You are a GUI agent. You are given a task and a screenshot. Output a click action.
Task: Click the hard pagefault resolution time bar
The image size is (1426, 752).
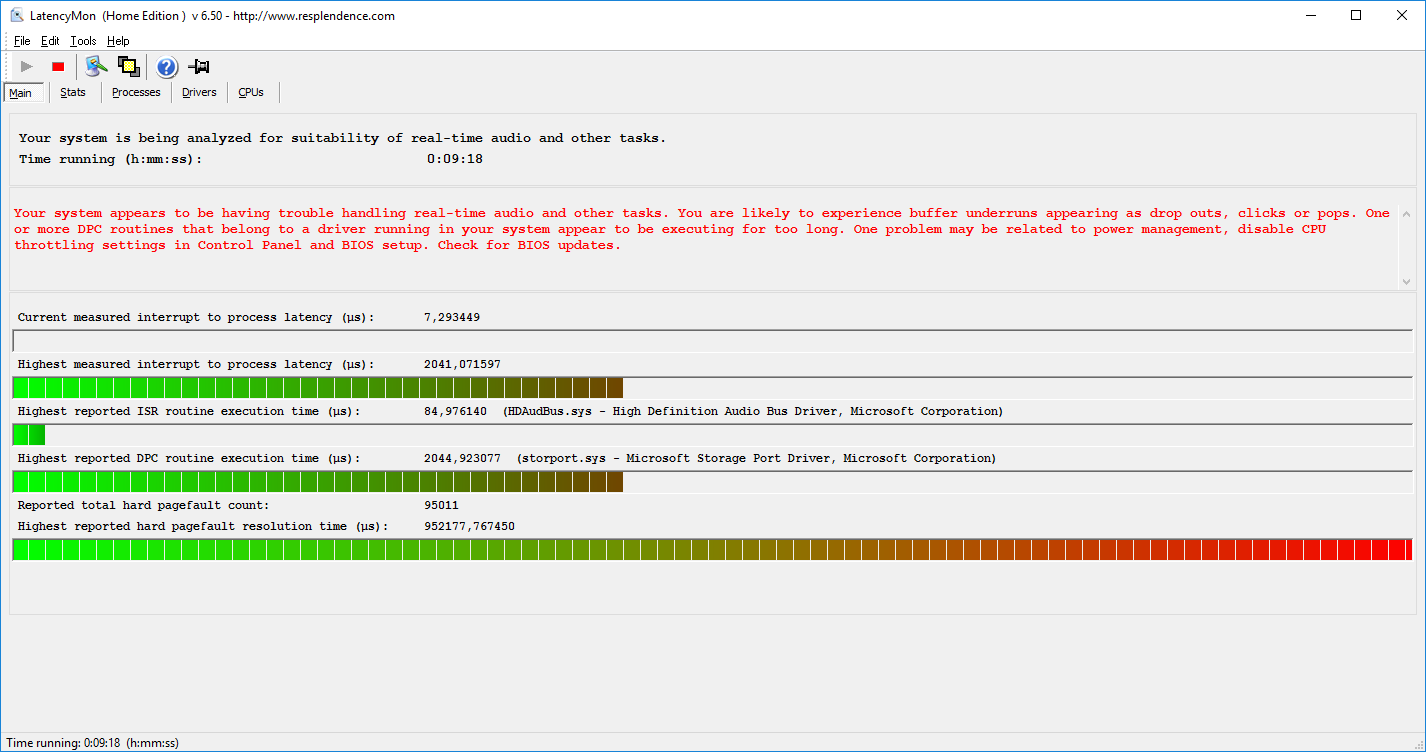pyautogui.click(x=712, y=549)
